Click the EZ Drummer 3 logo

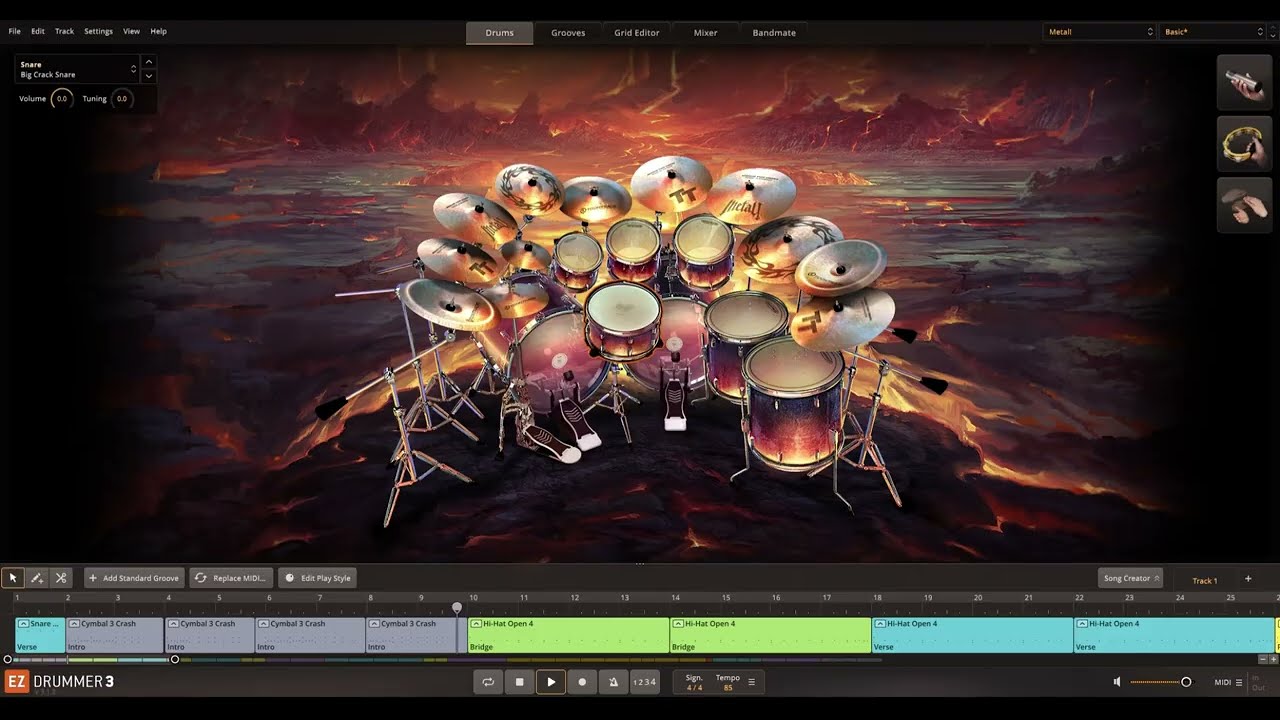point(60,682)
